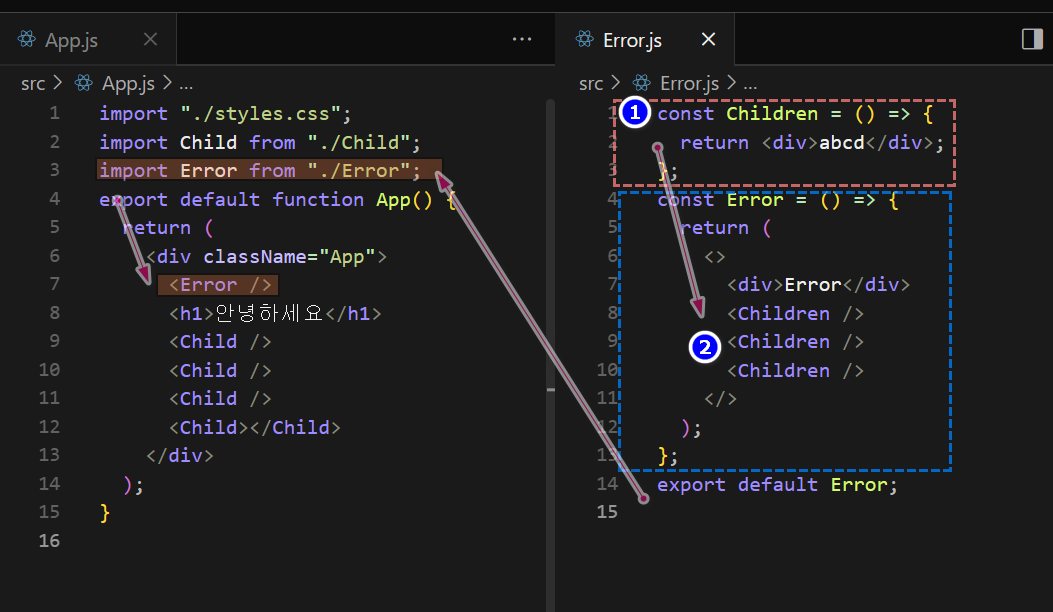The height and width of the screenshot is (612, 1053).
Task: Click the blue circle marker numbered 2
Action: 706,348
